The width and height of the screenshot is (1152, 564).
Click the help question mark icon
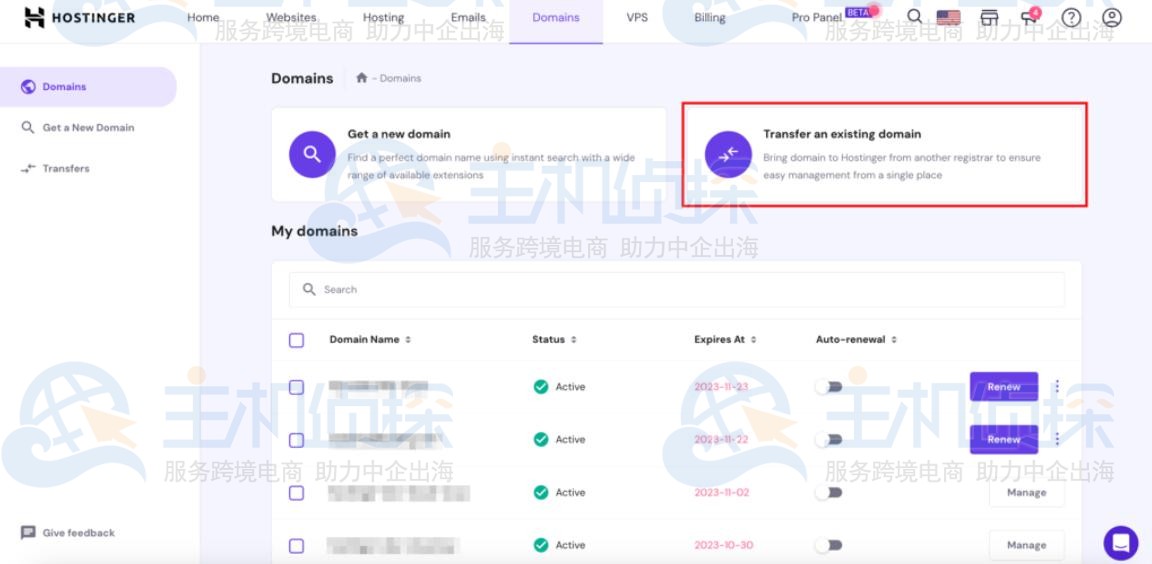pos(1068,18)
